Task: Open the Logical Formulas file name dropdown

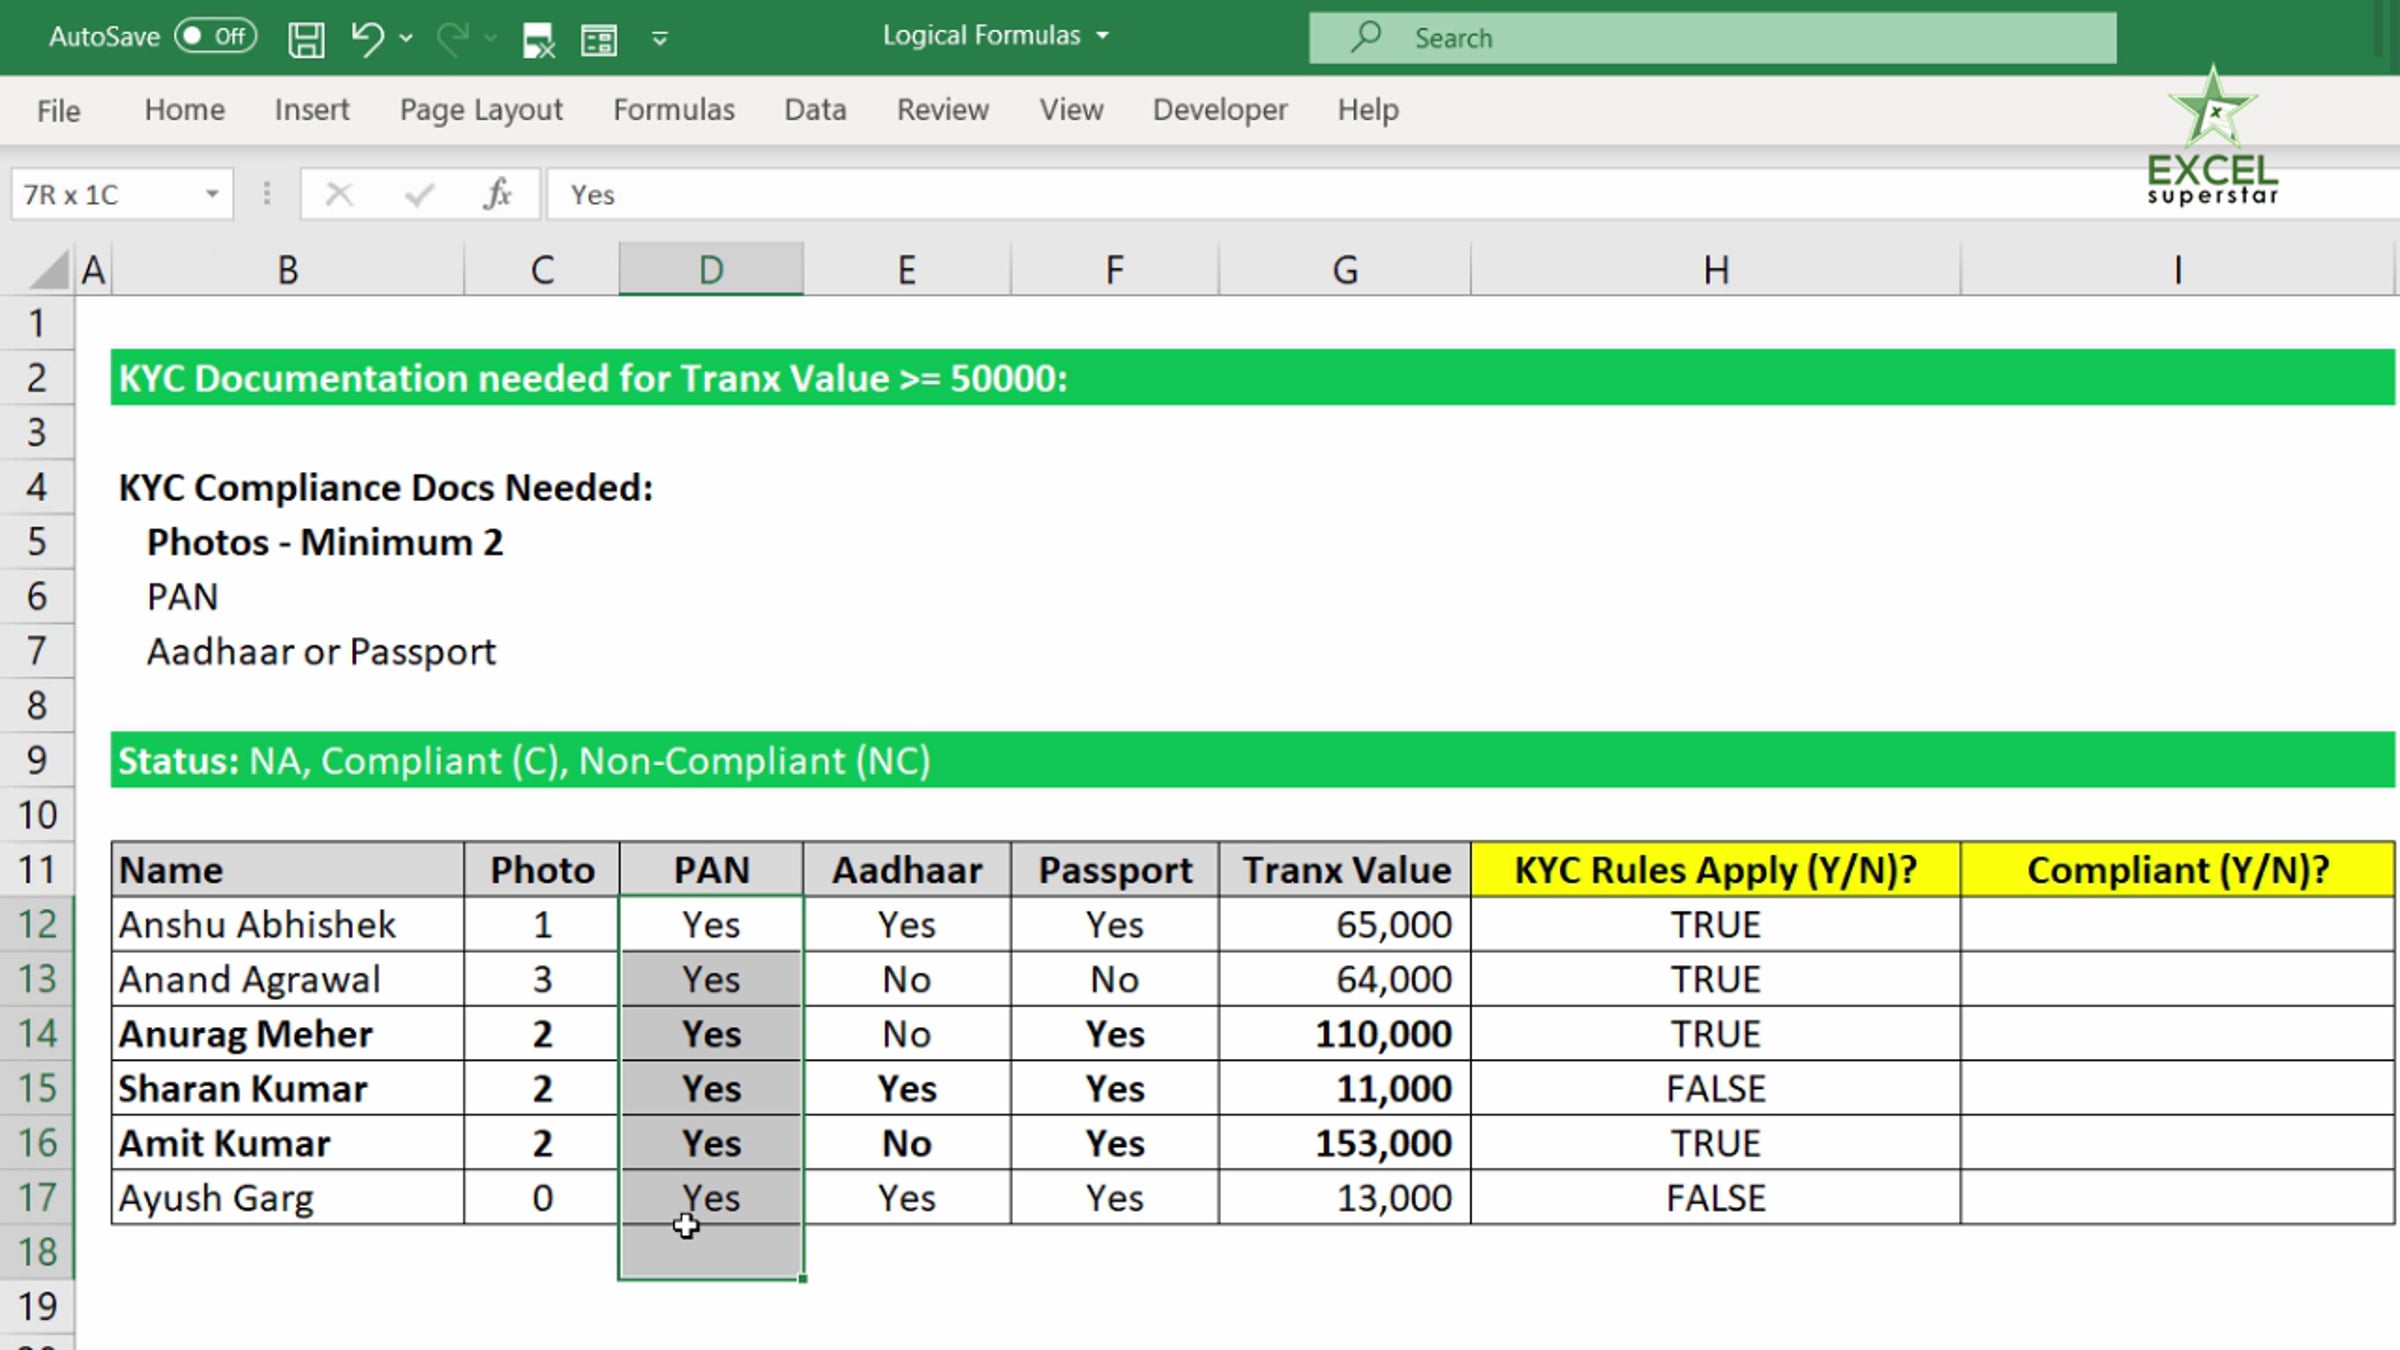Action: click(1103, 36)
